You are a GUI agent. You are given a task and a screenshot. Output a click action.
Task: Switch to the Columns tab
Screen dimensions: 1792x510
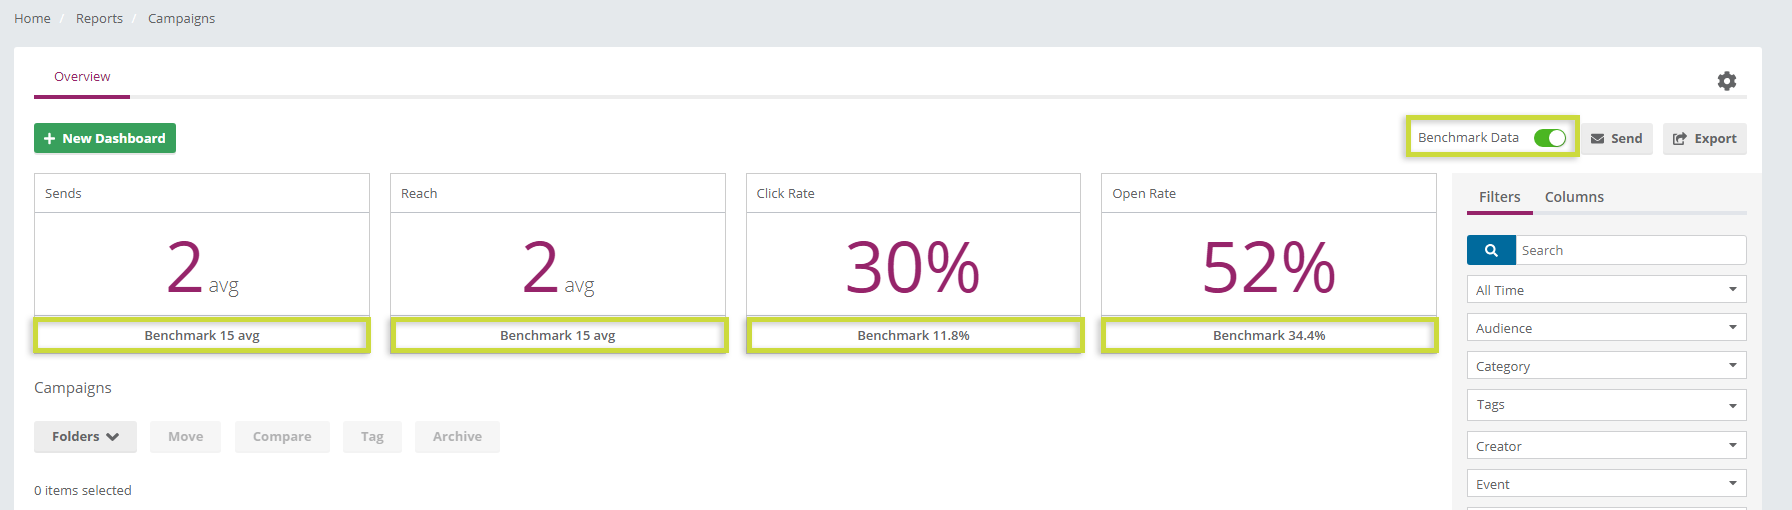pos(1574,197)
